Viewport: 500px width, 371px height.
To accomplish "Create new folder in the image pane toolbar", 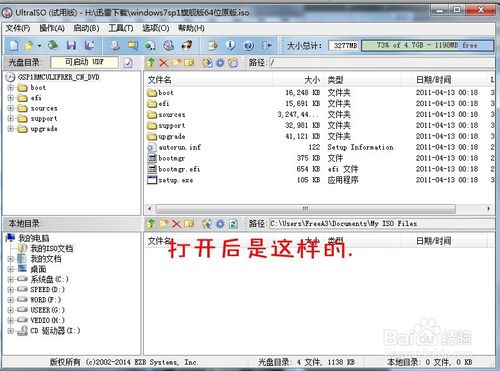I will [x=176, y=63].
